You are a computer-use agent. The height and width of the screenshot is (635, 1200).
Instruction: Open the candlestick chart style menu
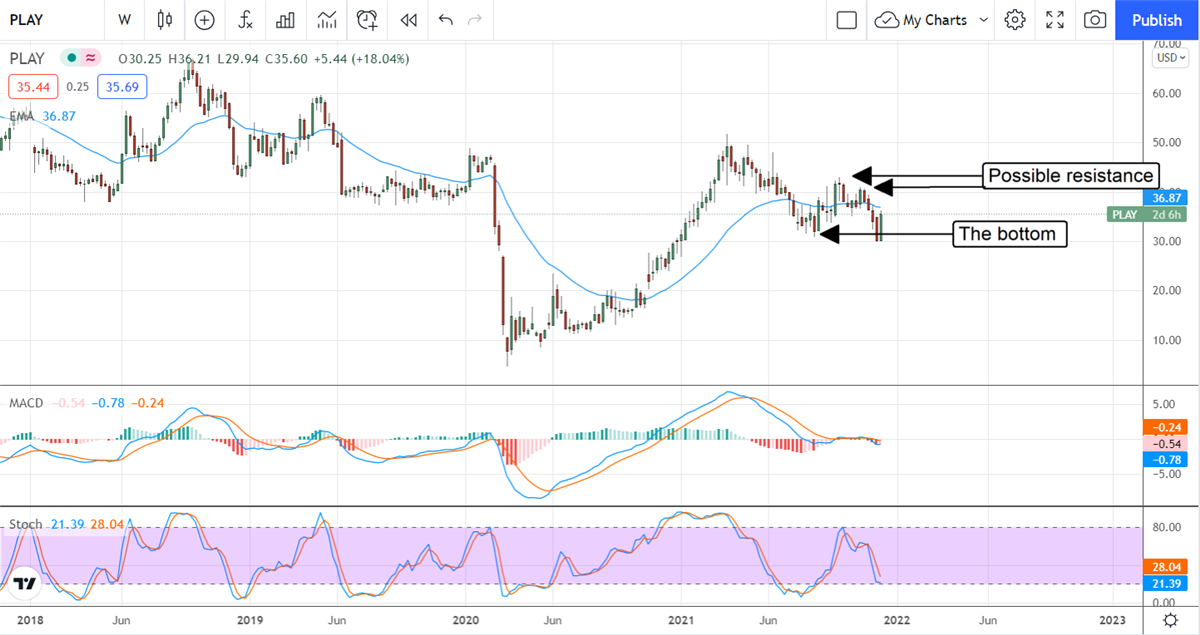pyautogui.click(x=165, y=19)
